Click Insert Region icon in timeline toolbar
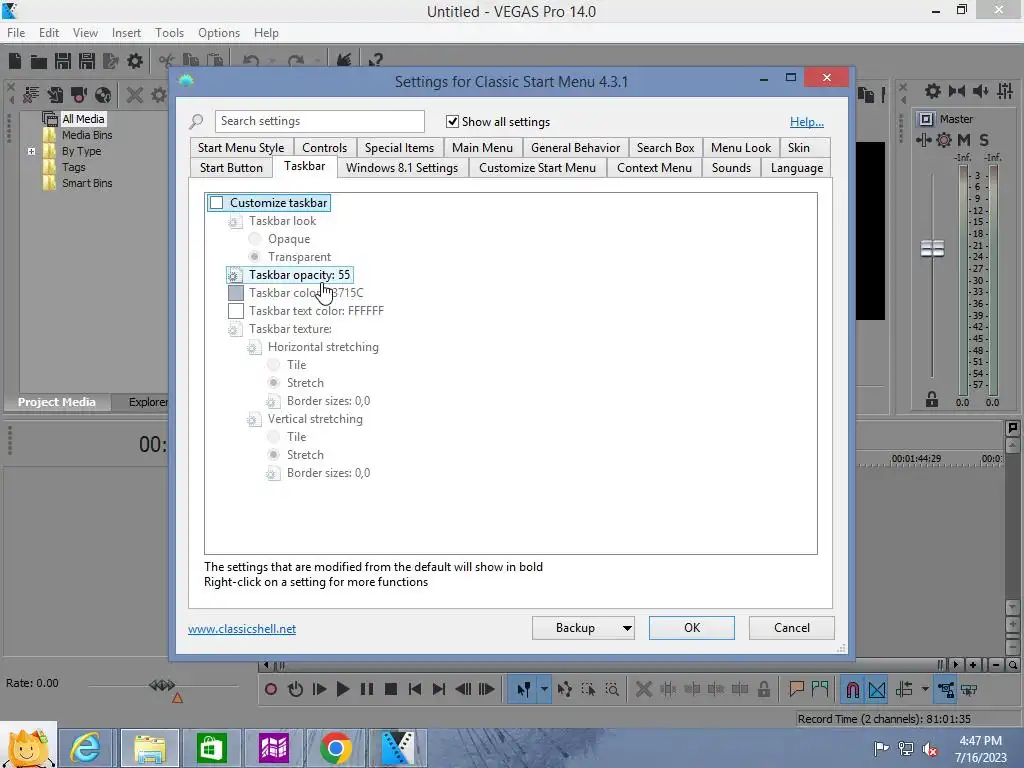 (x=820, y=690)
